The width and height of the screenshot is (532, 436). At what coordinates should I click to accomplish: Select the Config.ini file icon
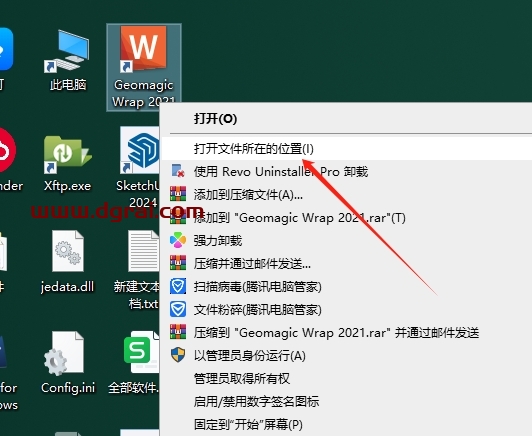(64, 353)
